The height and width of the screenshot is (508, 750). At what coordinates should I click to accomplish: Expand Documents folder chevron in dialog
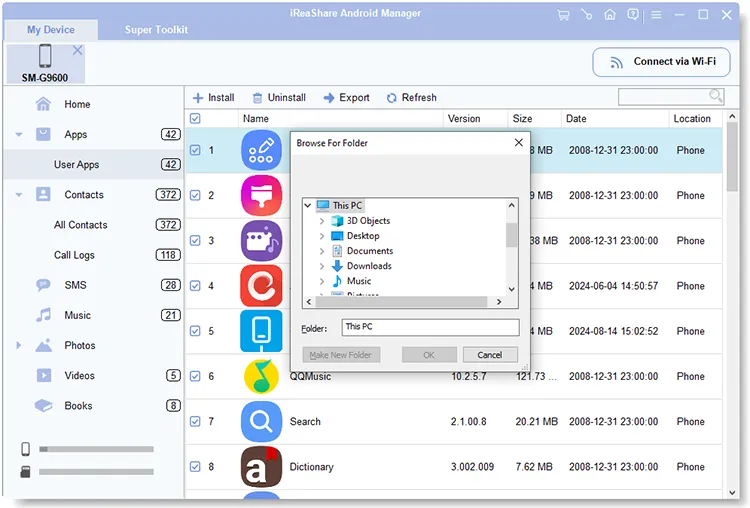pyautogui.click(x=322, y=251)
